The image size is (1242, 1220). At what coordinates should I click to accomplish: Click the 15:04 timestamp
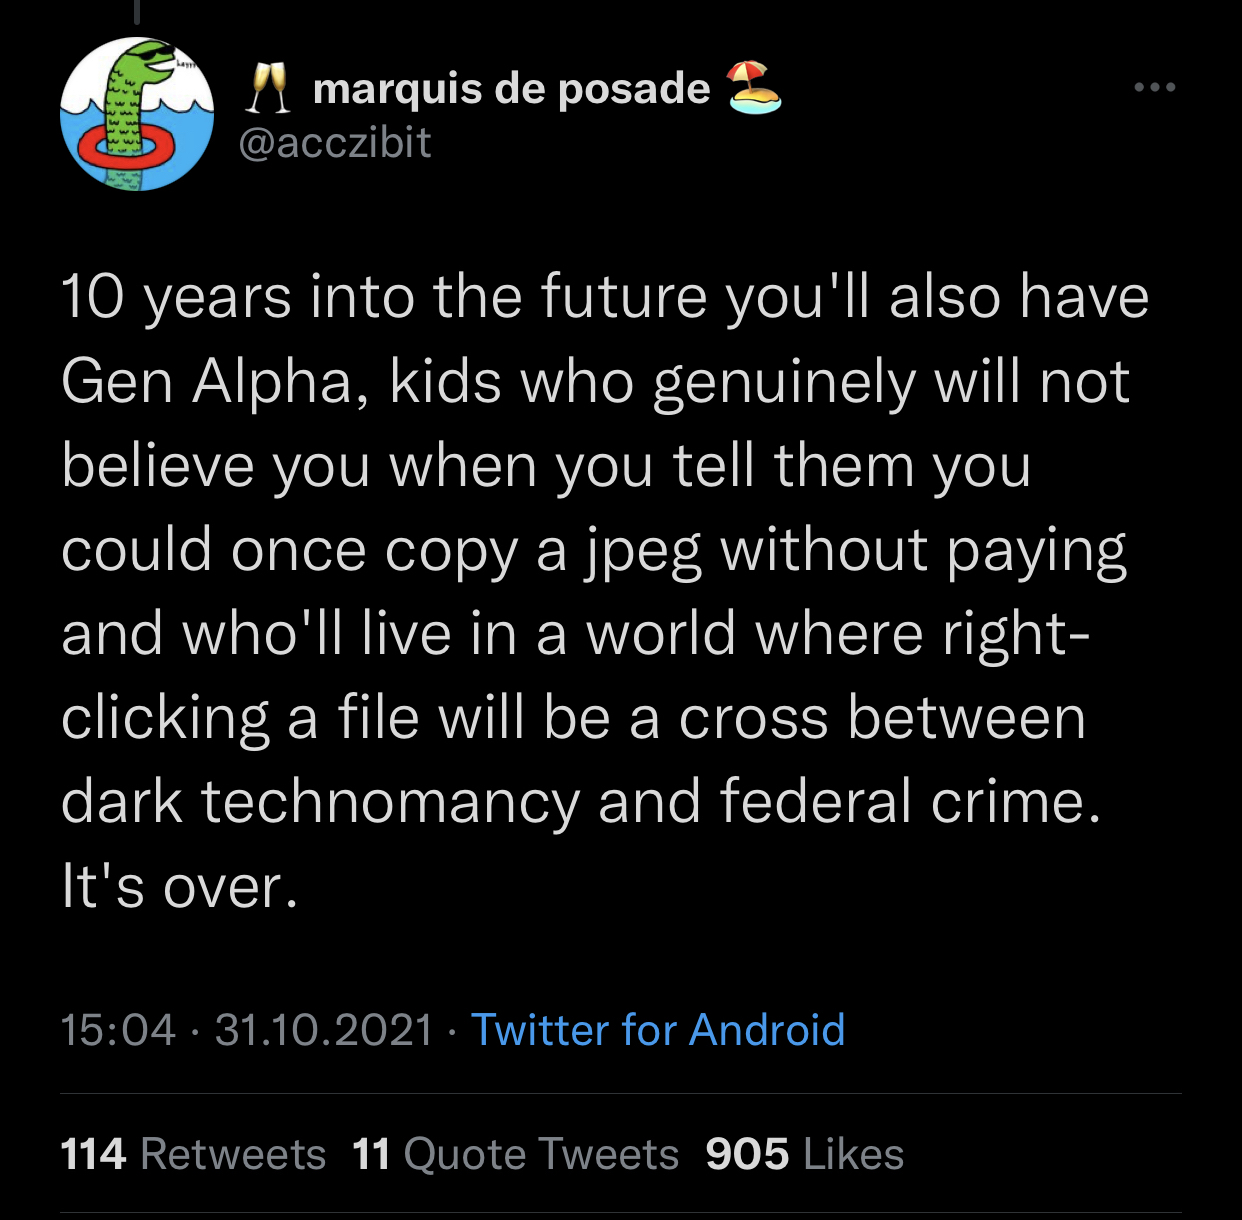118,1030
